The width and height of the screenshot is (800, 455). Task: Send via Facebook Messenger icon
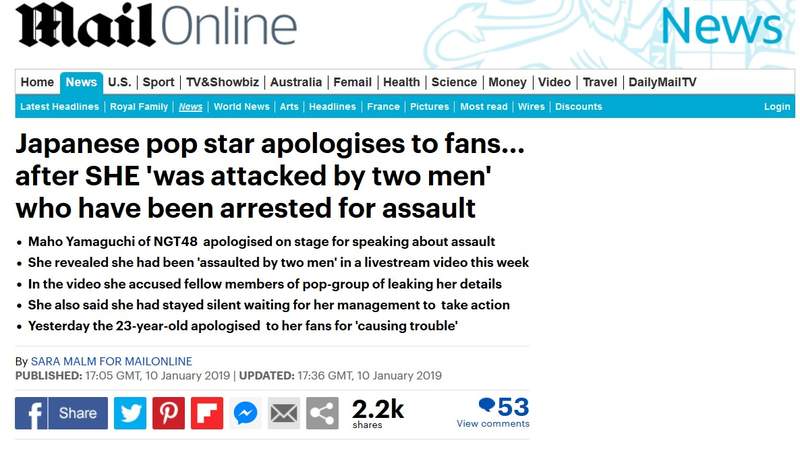point(245,413)
